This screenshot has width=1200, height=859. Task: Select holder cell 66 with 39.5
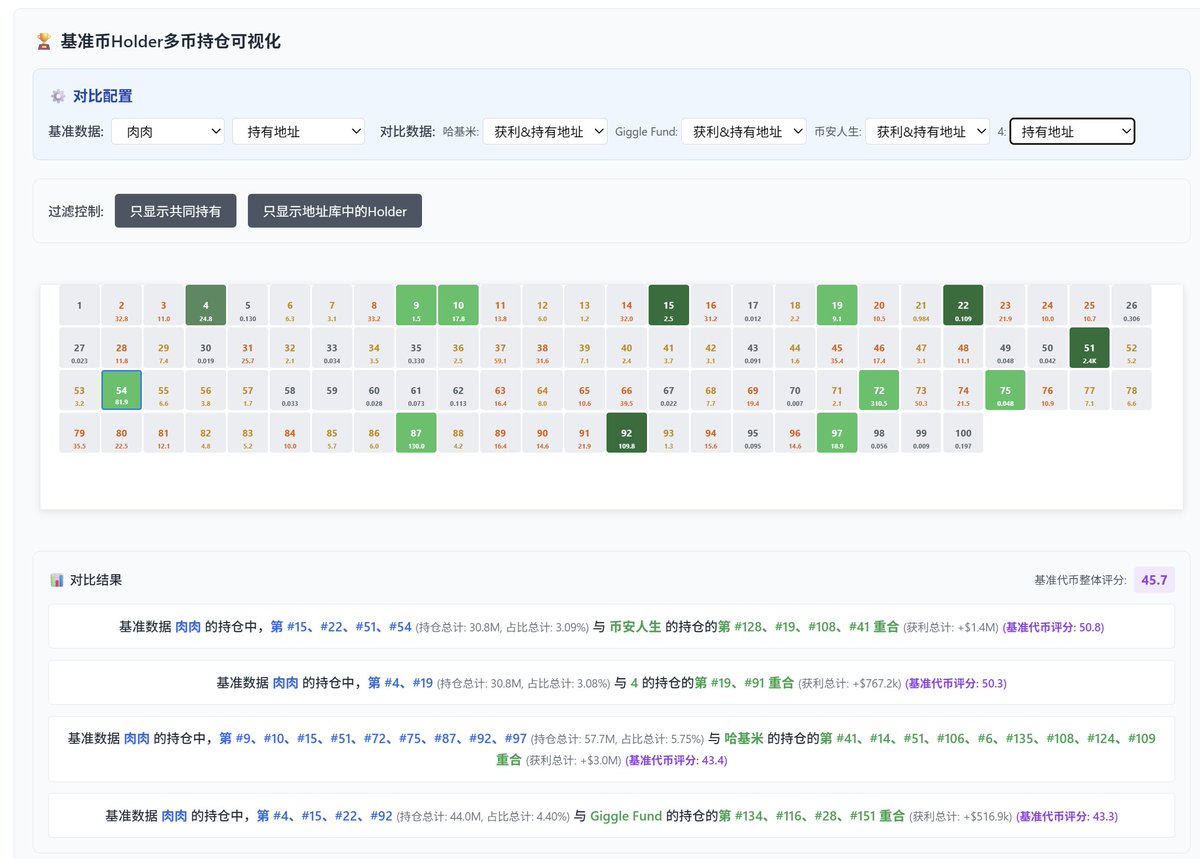coord(627,390)
